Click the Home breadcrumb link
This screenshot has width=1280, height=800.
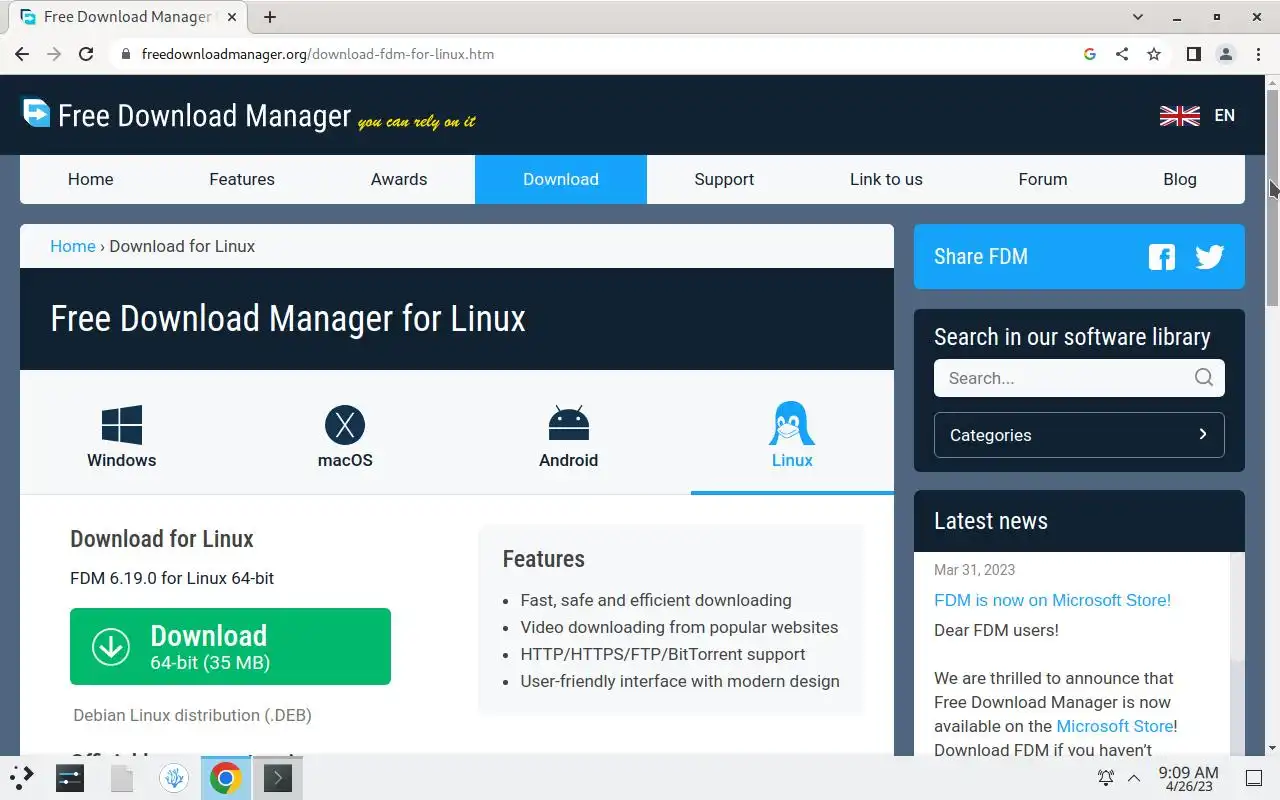click(73, 246)
